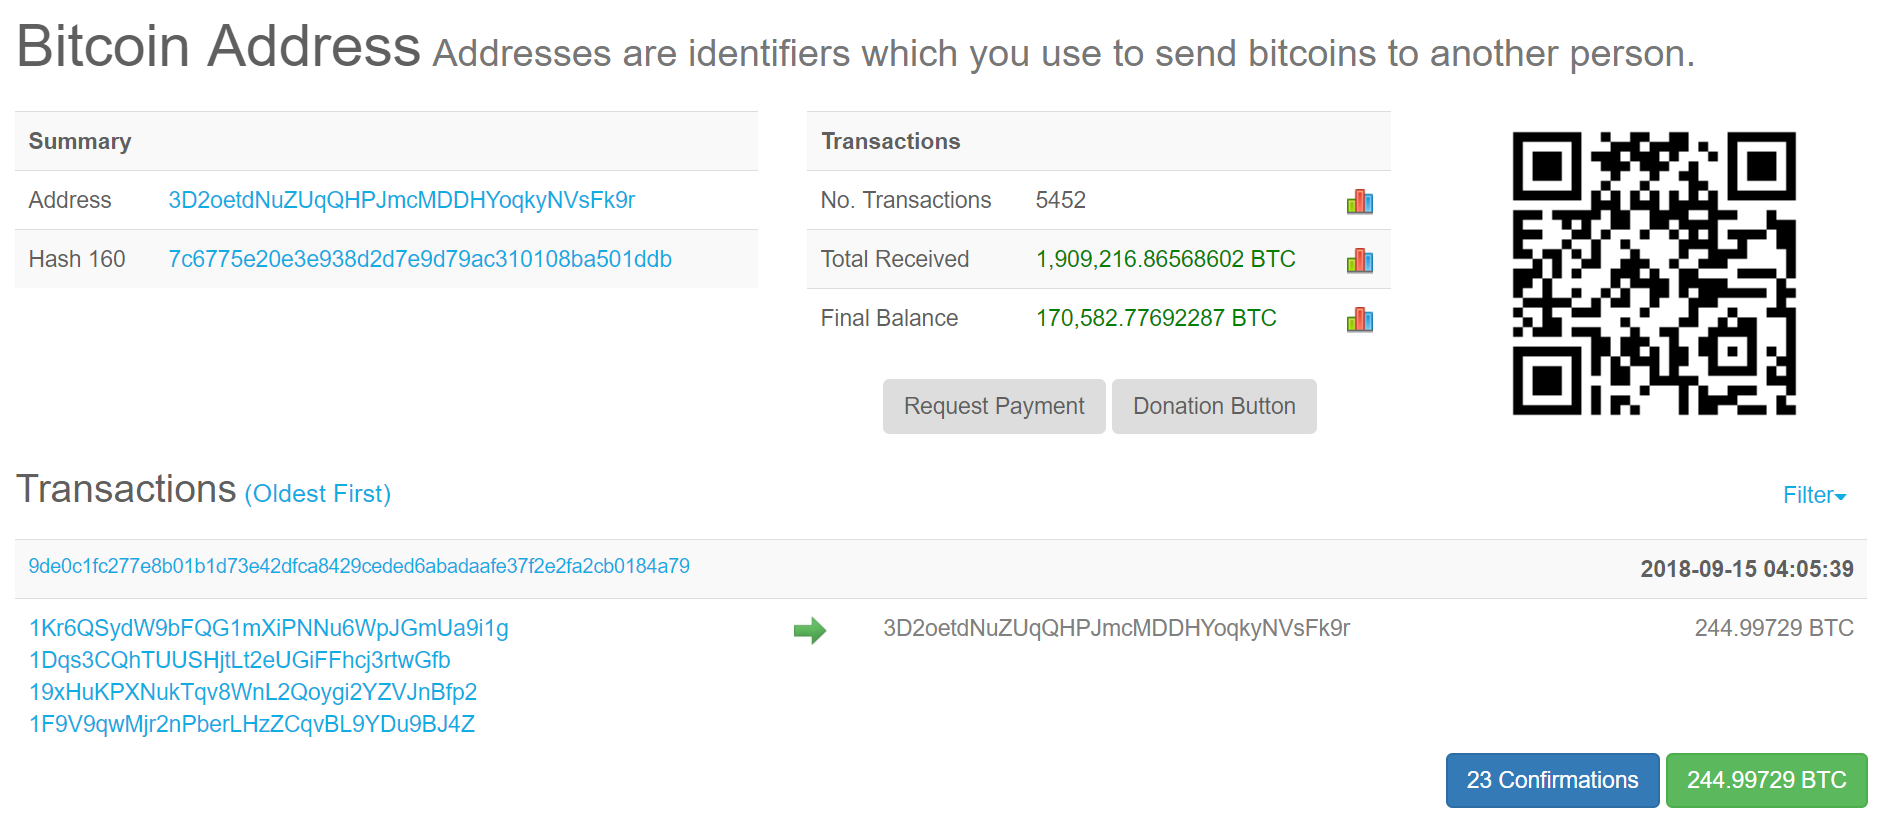Open chart icon beside Total Received
The image size is (1886, 832).
pos(1360,260)
